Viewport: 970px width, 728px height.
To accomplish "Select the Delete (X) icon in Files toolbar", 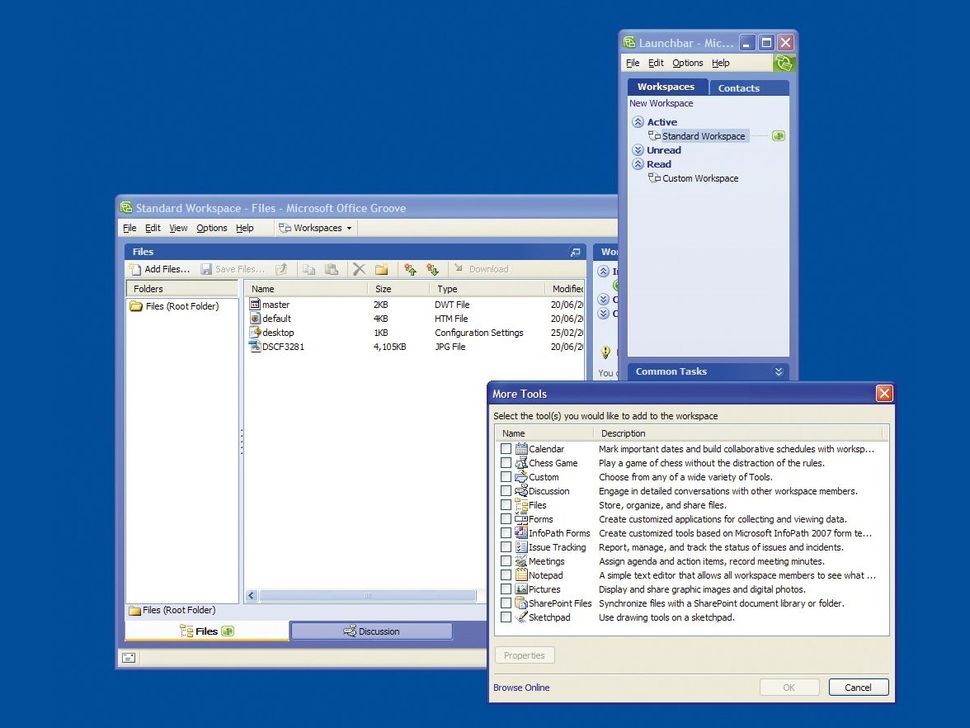I will click(359, 269).
